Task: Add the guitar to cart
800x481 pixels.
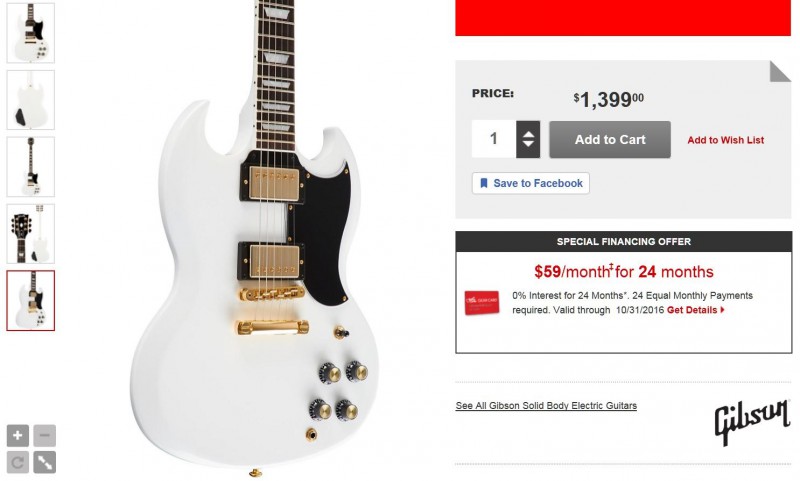Action: click(x=610, y=139)
